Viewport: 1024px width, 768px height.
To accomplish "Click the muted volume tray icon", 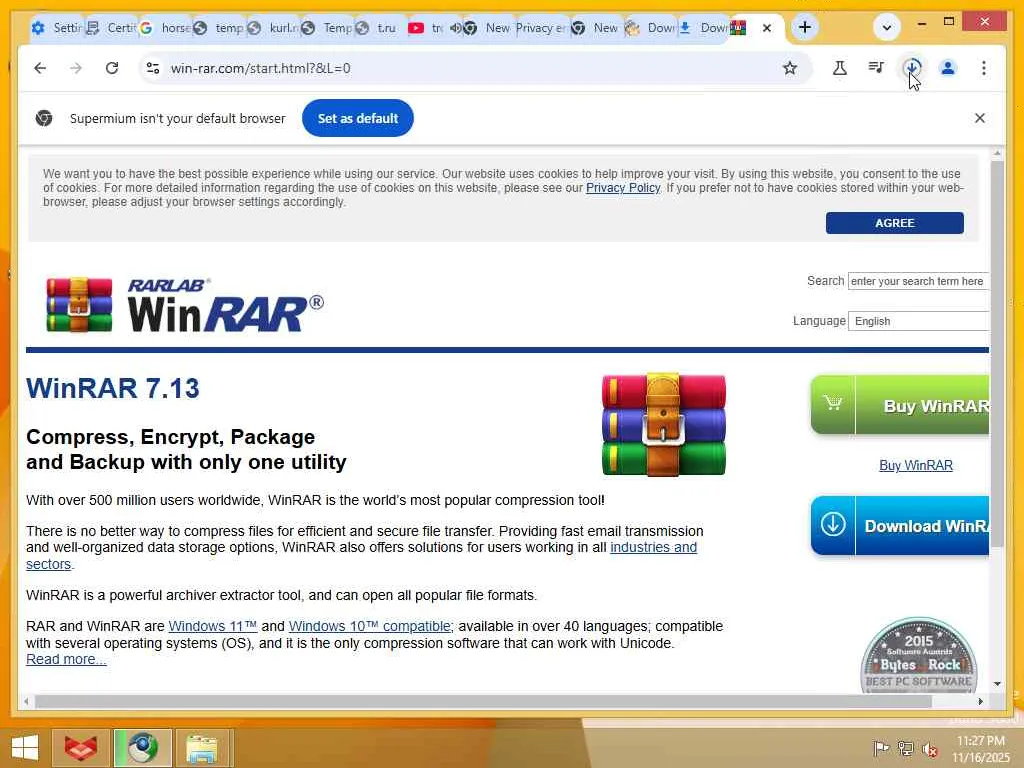I will (930, 748).
